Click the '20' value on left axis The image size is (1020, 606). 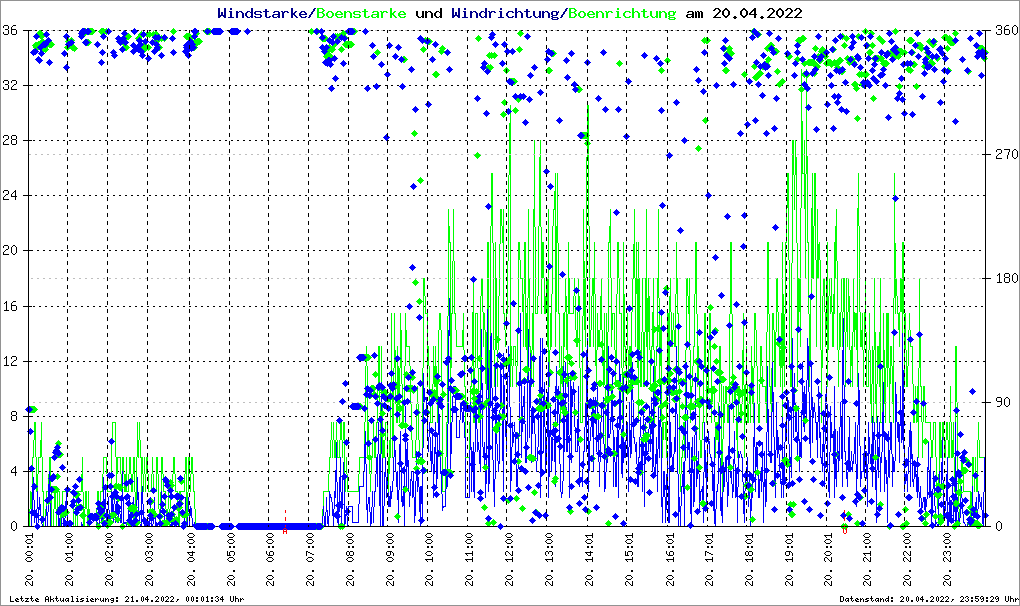pyautogui.click(x=11, y=251)
